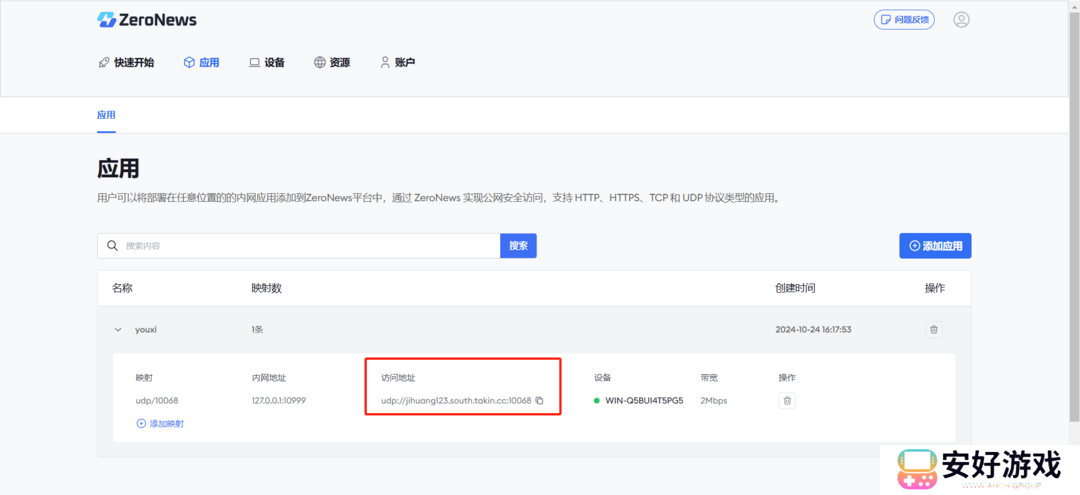Viewport: 1080px width, 495px height.
Task: Click device name WIN-Q5BUI4T5PG5
Action: [x=645, y=401]
